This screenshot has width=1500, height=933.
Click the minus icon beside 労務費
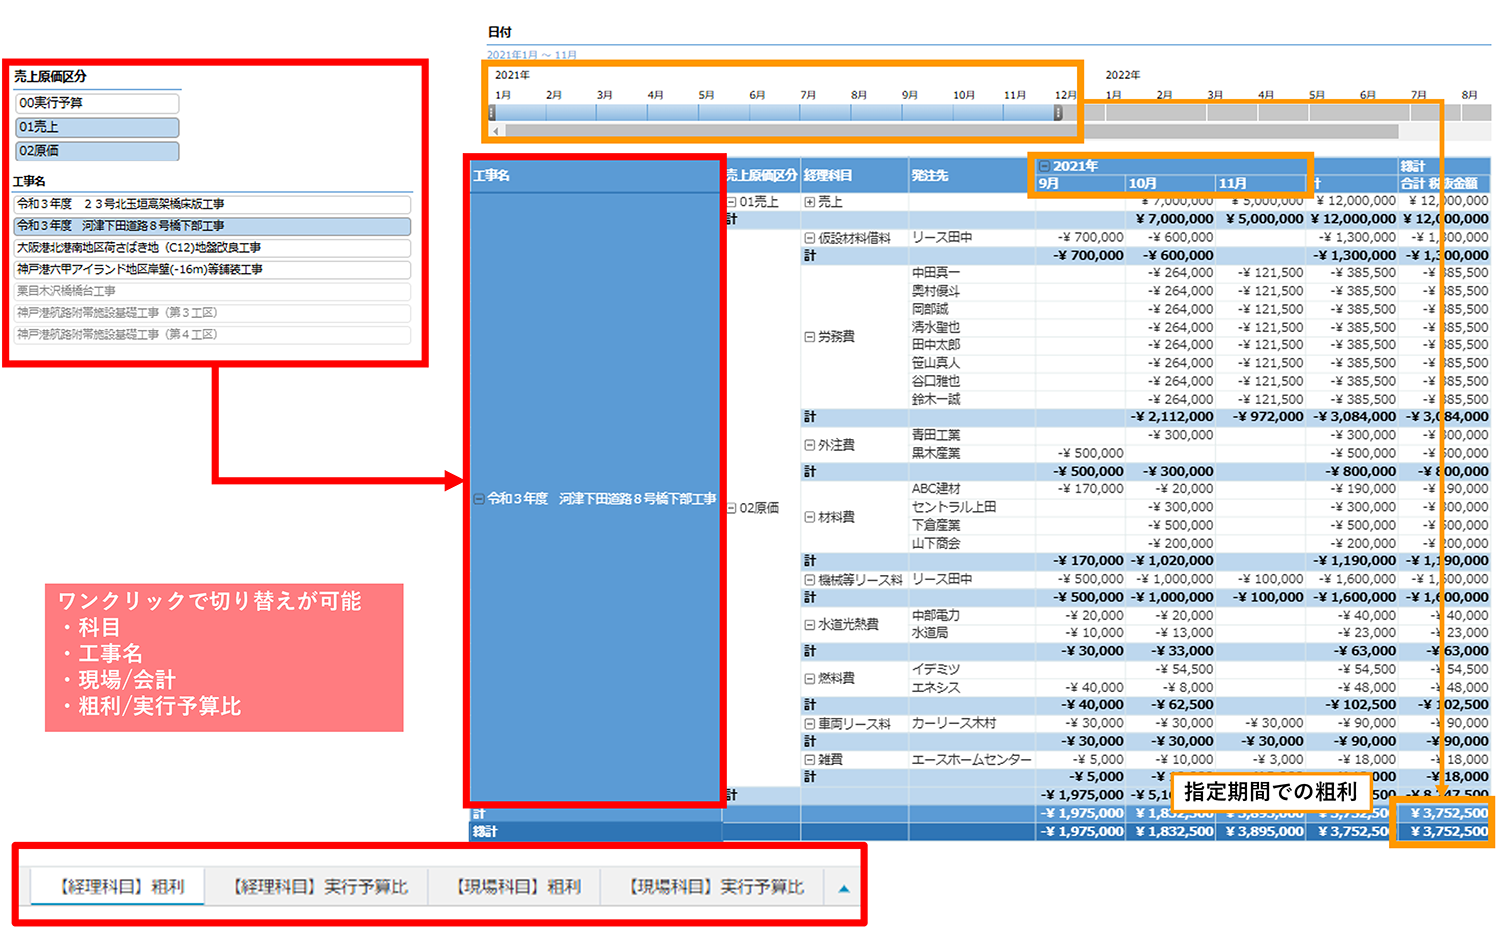click(x=809, y=337)
